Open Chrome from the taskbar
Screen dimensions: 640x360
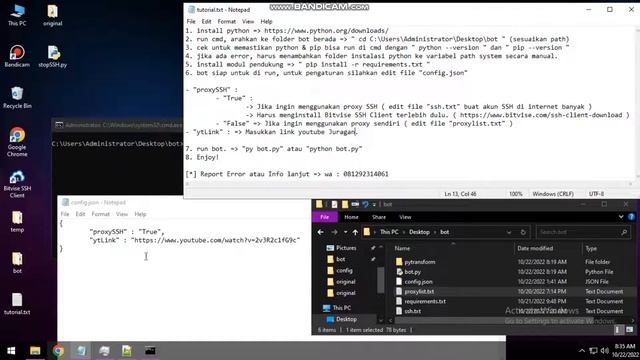click(x=58, y=351)
